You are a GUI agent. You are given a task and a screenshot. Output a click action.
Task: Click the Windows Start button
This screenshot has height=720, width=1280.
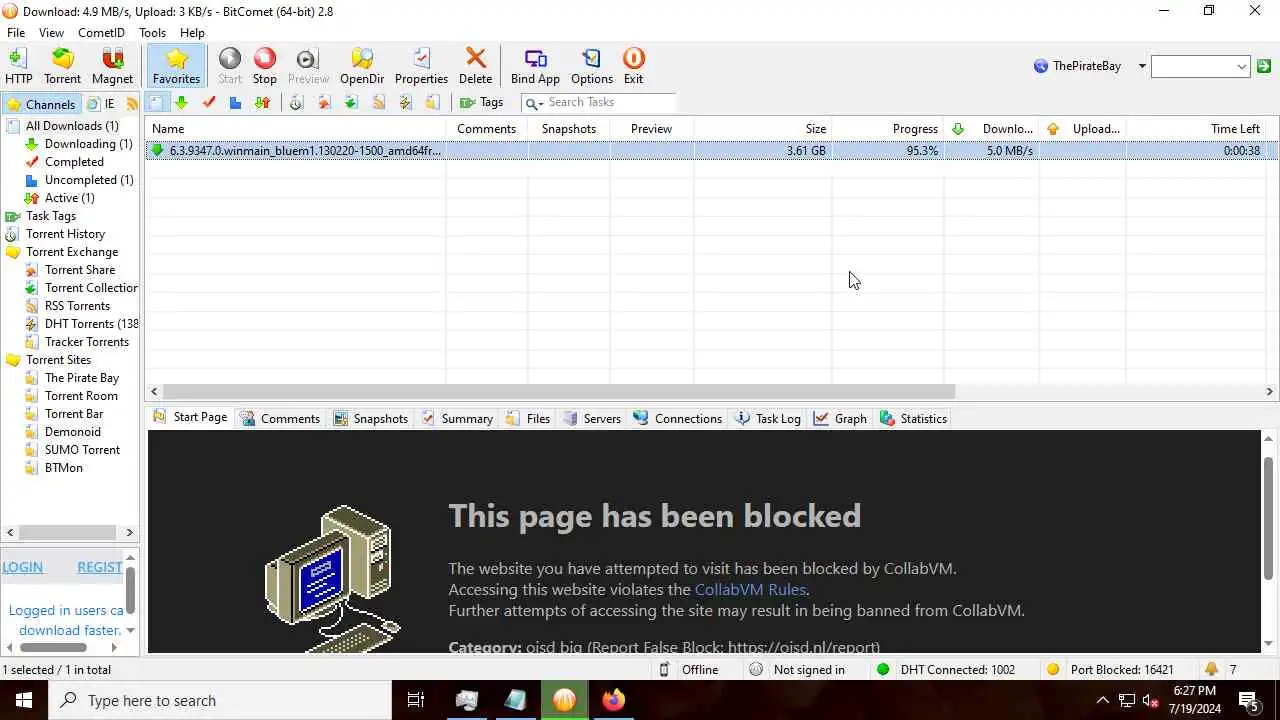pos(24,700)
